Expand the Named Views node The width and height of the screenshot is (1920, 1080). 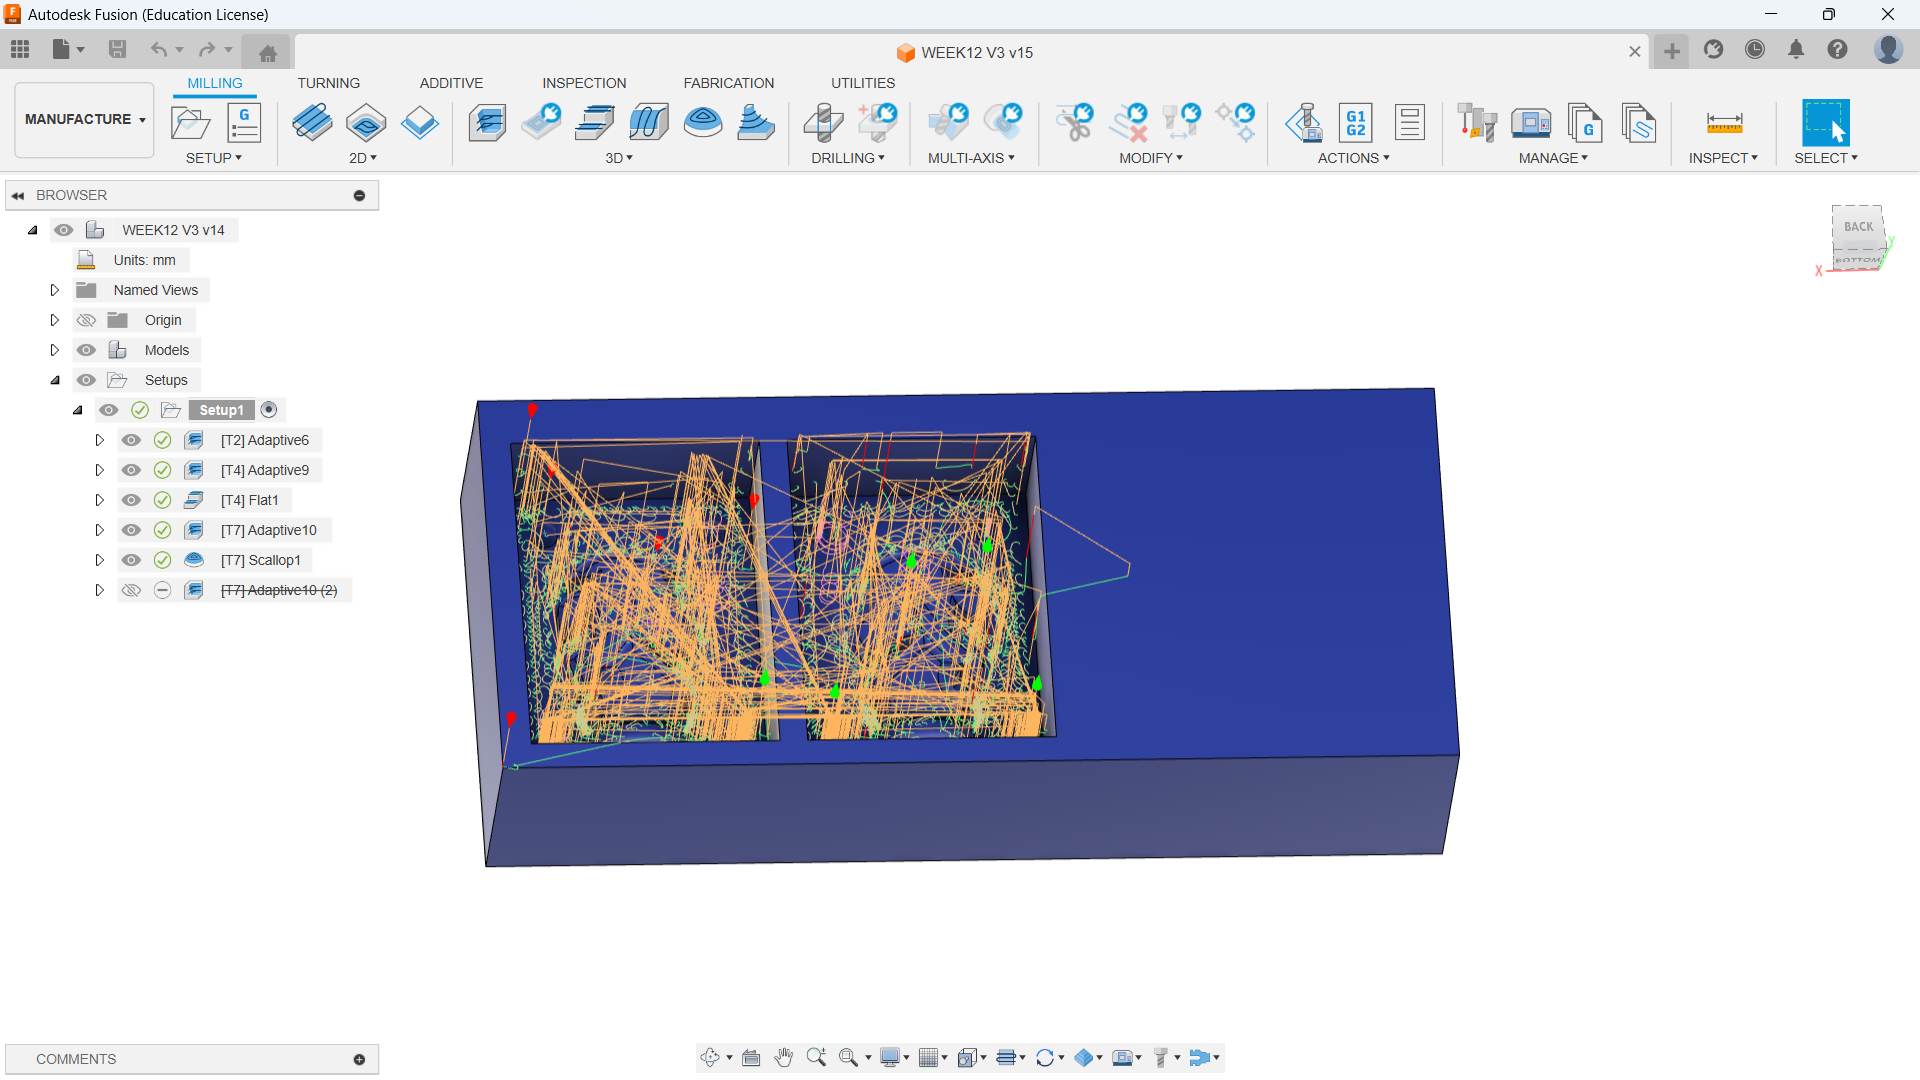pyautogui.click(x=55, y=290)
